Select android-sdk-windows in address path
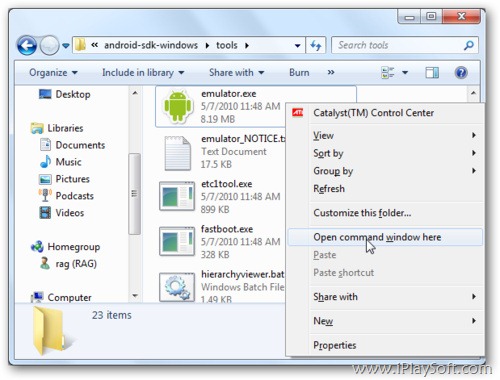The height and width of the screenshot is (380, 500). pyautogui.click(x=151, y=45)
